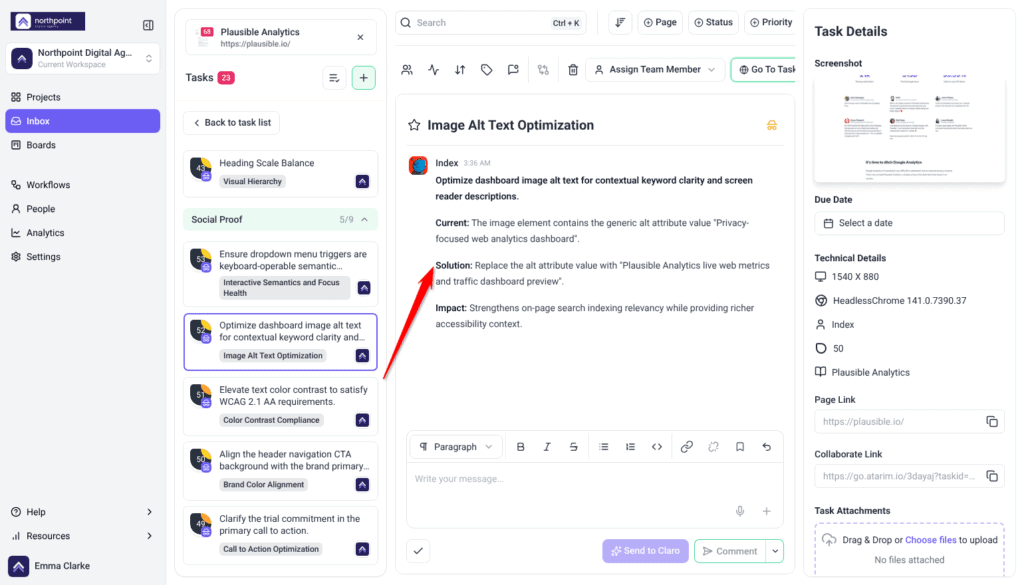This screenshot has width=1024, height=585.
Task: Click the bookmark icon in editor toolbar
Action: pyautogui.click(x=740, y=447)
